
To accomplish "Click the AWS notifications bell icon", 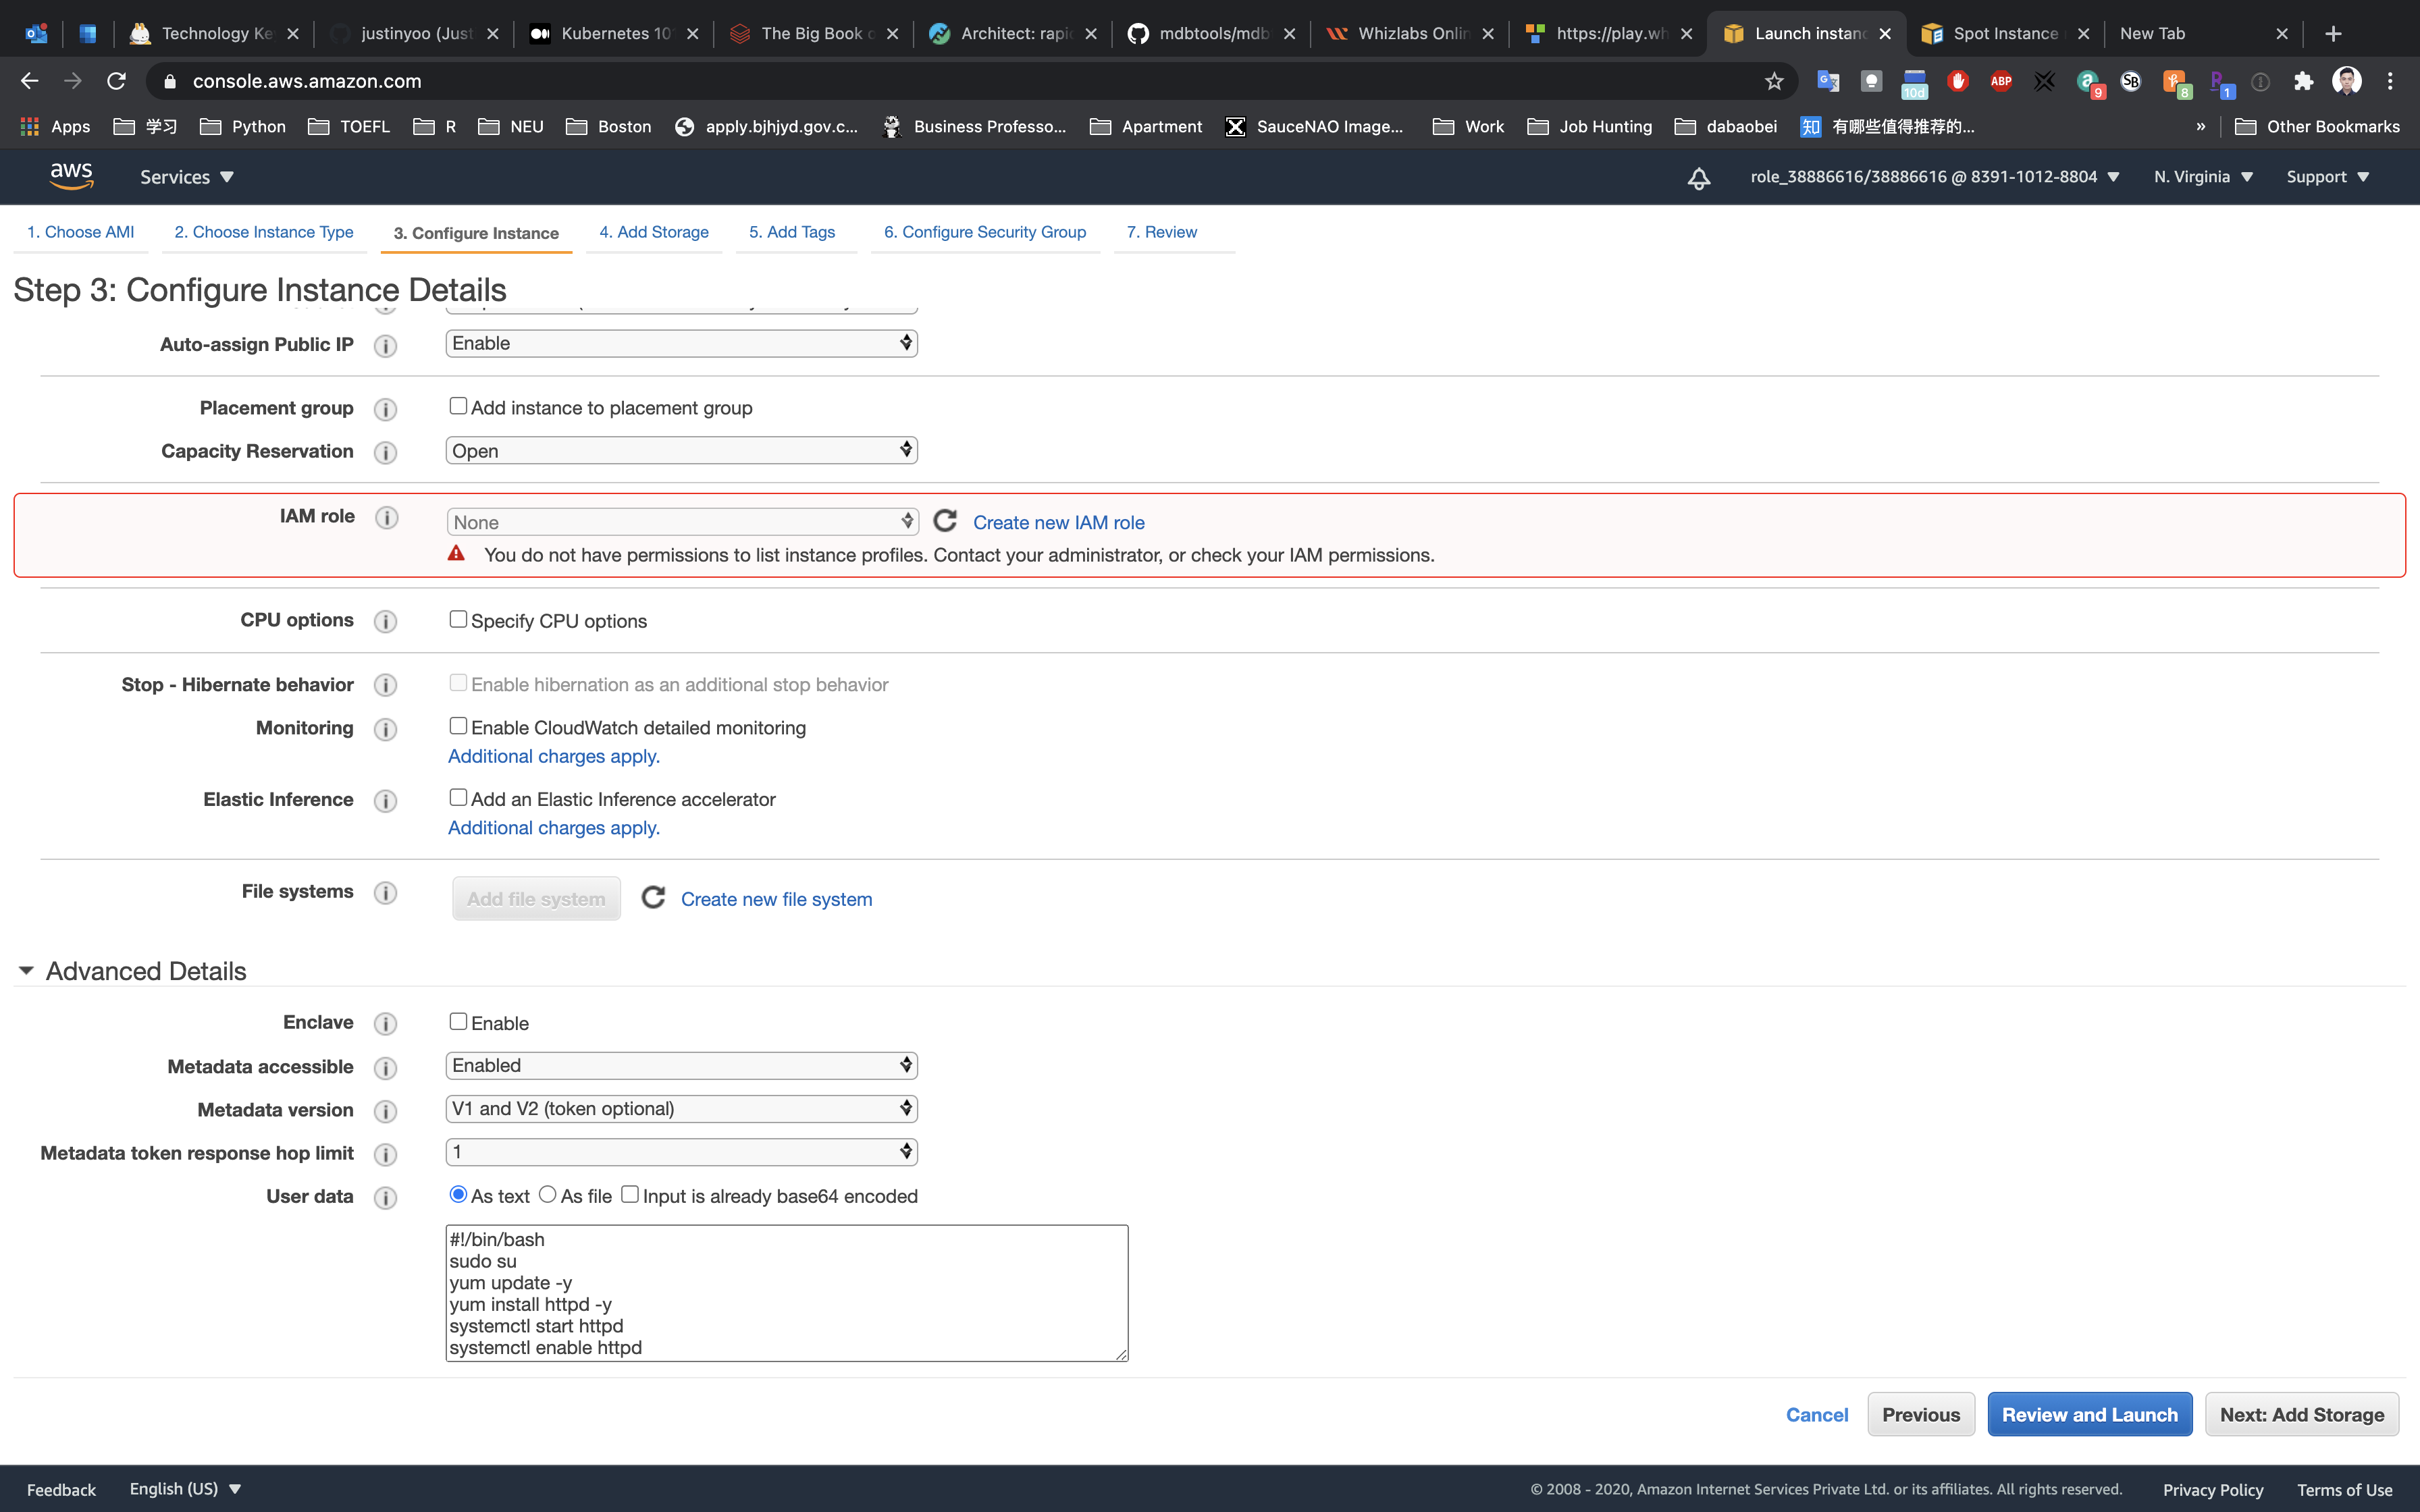I will (1698, 178).
